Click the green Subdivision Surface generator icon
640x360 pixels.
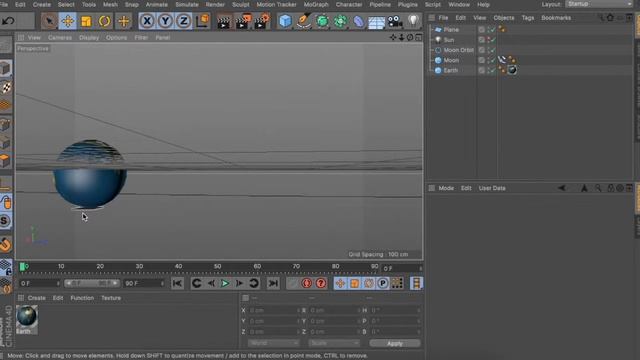click(322, 21)
